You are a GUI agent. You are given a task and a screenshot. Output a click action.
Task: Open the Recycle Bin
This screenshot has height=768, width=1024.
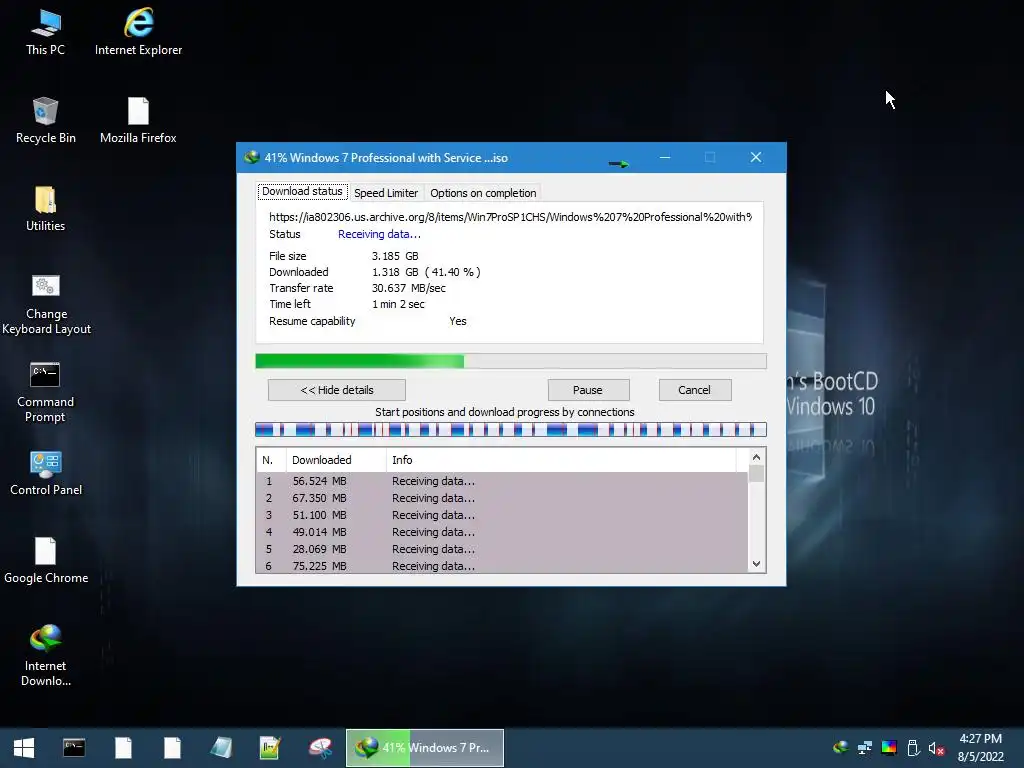[45, 120]
